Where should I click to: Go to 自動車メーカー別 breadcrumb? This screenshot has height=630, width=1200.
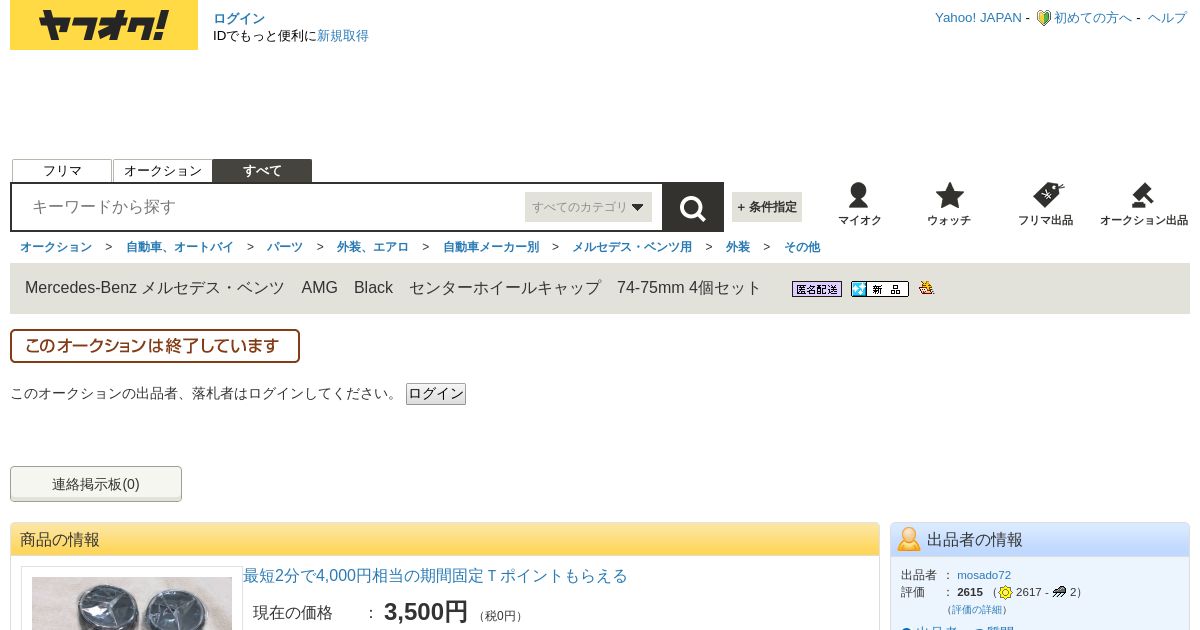tap(491, 247)
